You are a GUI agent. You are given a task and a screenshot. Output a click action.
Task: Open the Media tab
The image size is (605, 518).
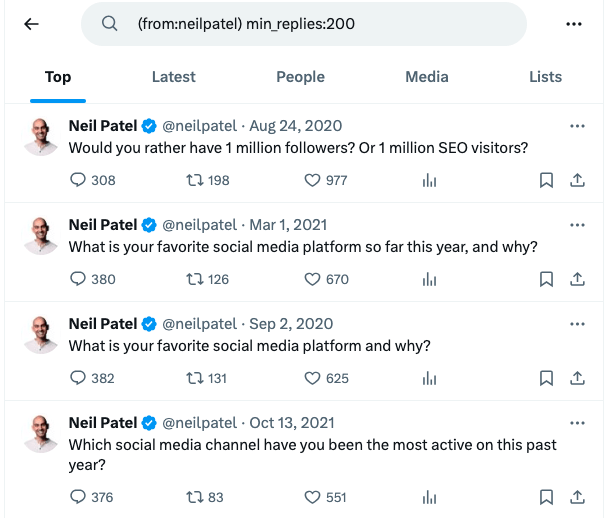tap(427, 77)
